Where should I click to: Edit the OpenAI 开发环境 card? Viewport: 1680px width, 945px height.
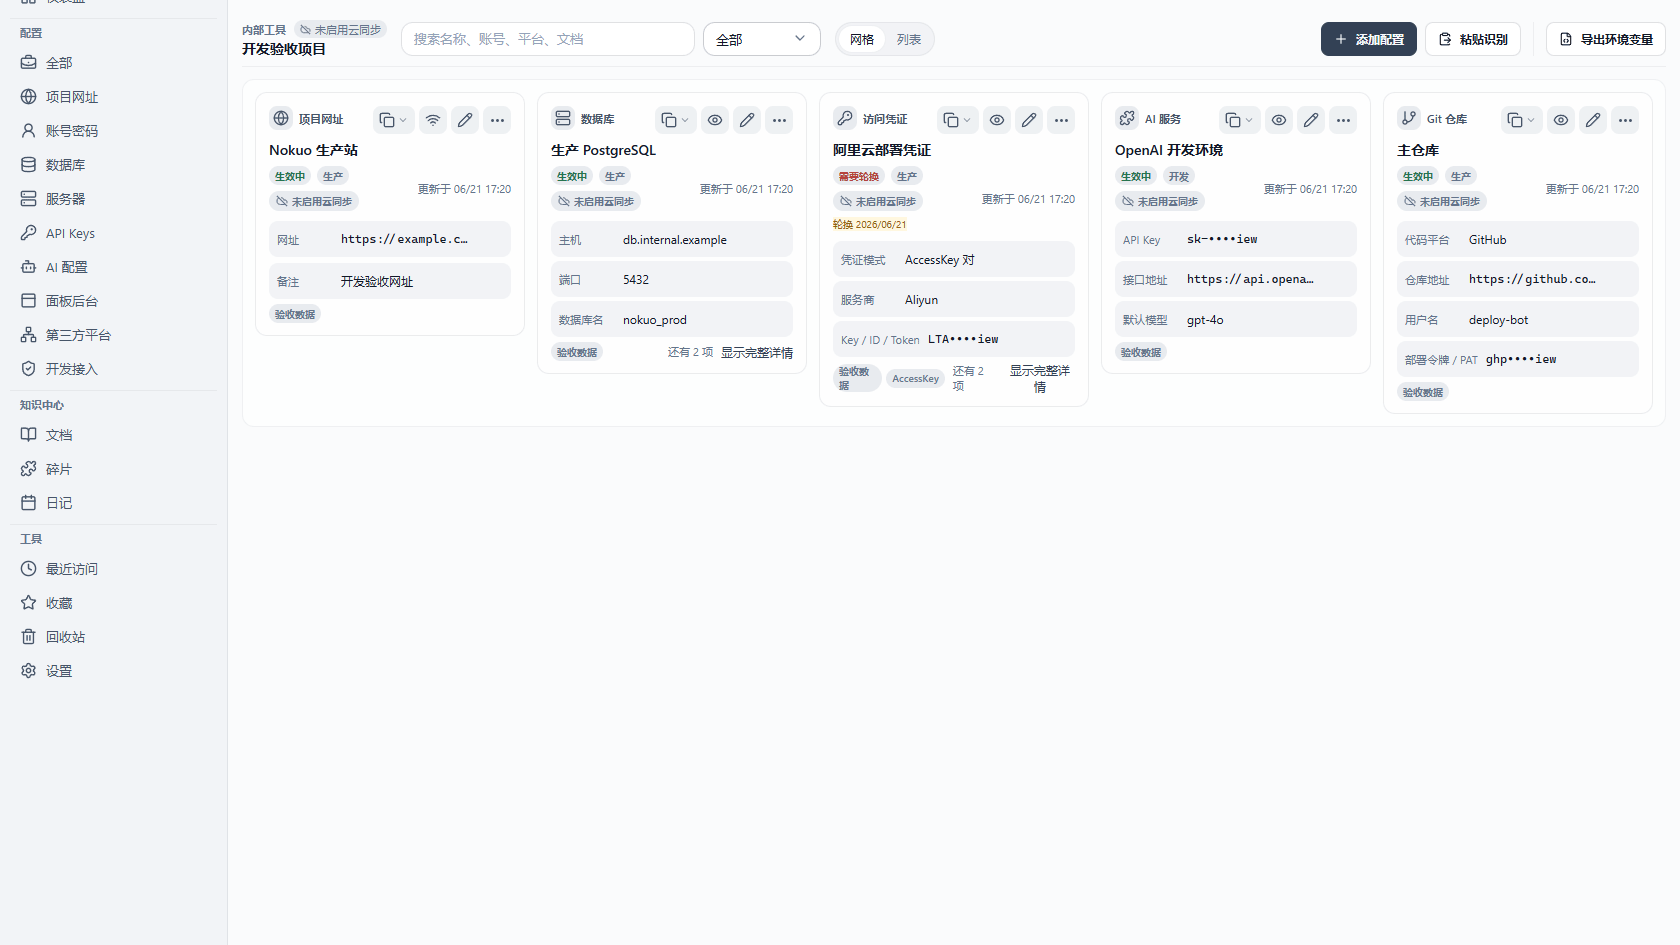tap(1311, 120)
